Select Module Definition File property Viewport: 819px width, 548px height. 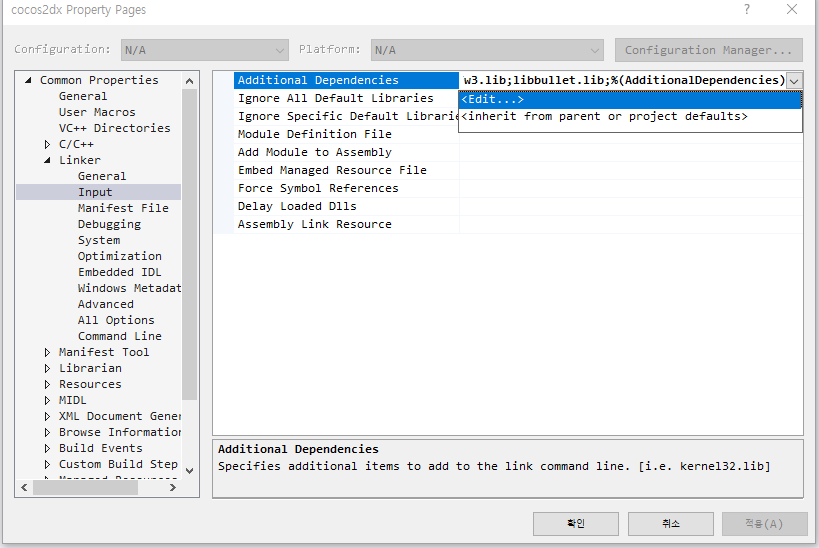(346, 134)
